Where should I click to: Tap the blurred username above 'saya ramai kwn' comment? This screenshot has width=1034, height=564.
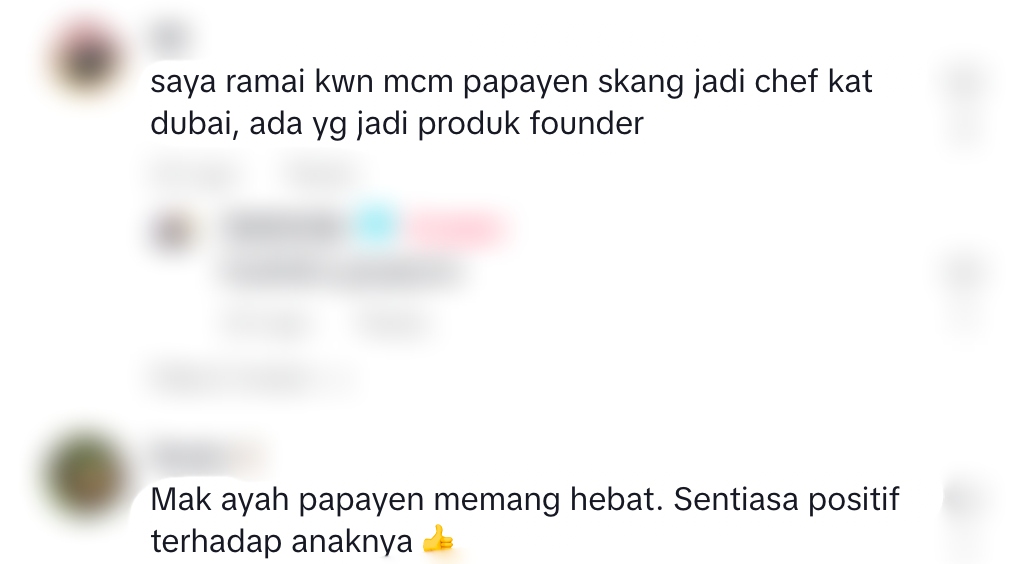pyautogui.click(x=171, y=37)
